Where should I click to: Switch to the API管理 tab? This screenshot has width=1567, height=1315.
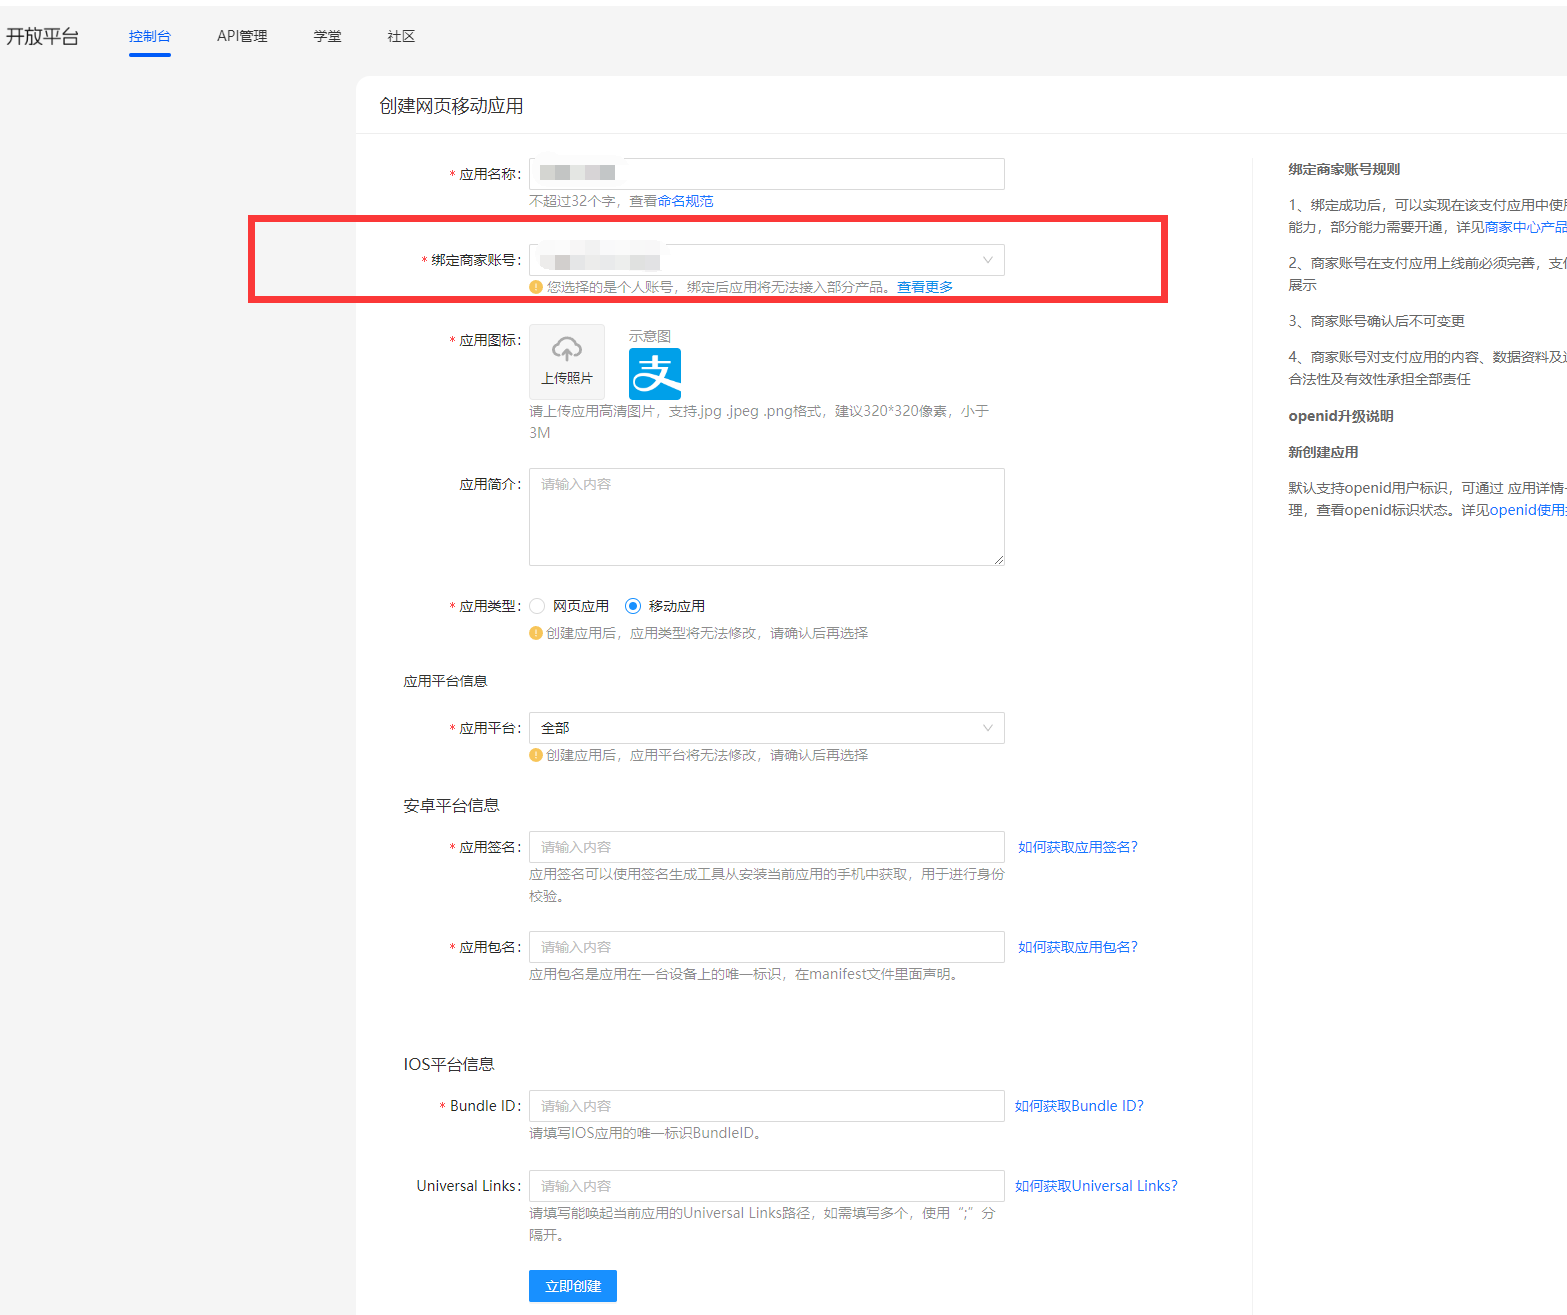242,36
